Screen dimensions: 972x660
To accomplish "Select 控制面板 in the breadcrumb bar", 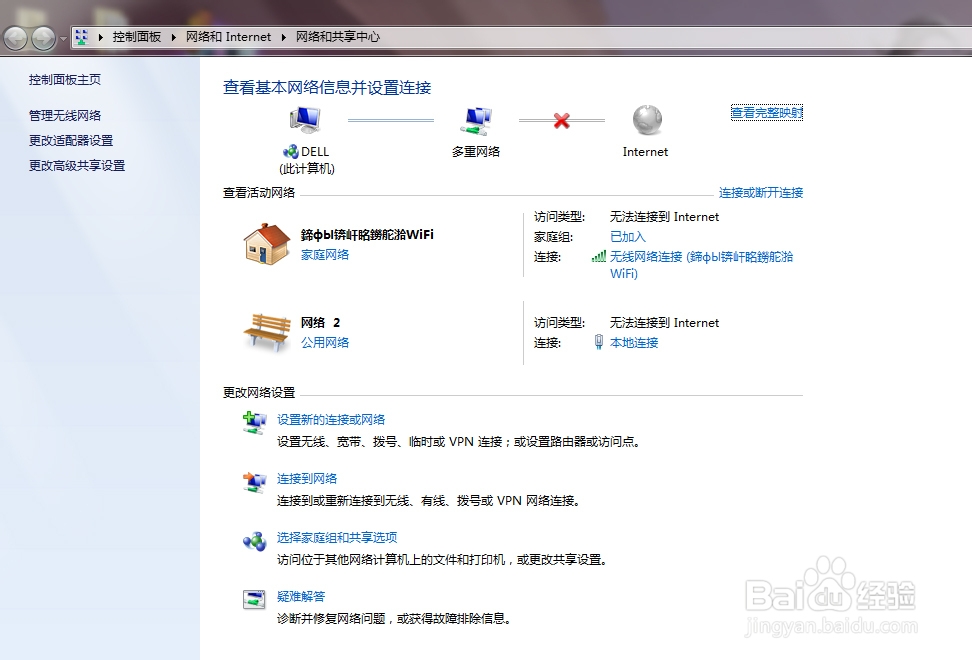I will [137, 36].
